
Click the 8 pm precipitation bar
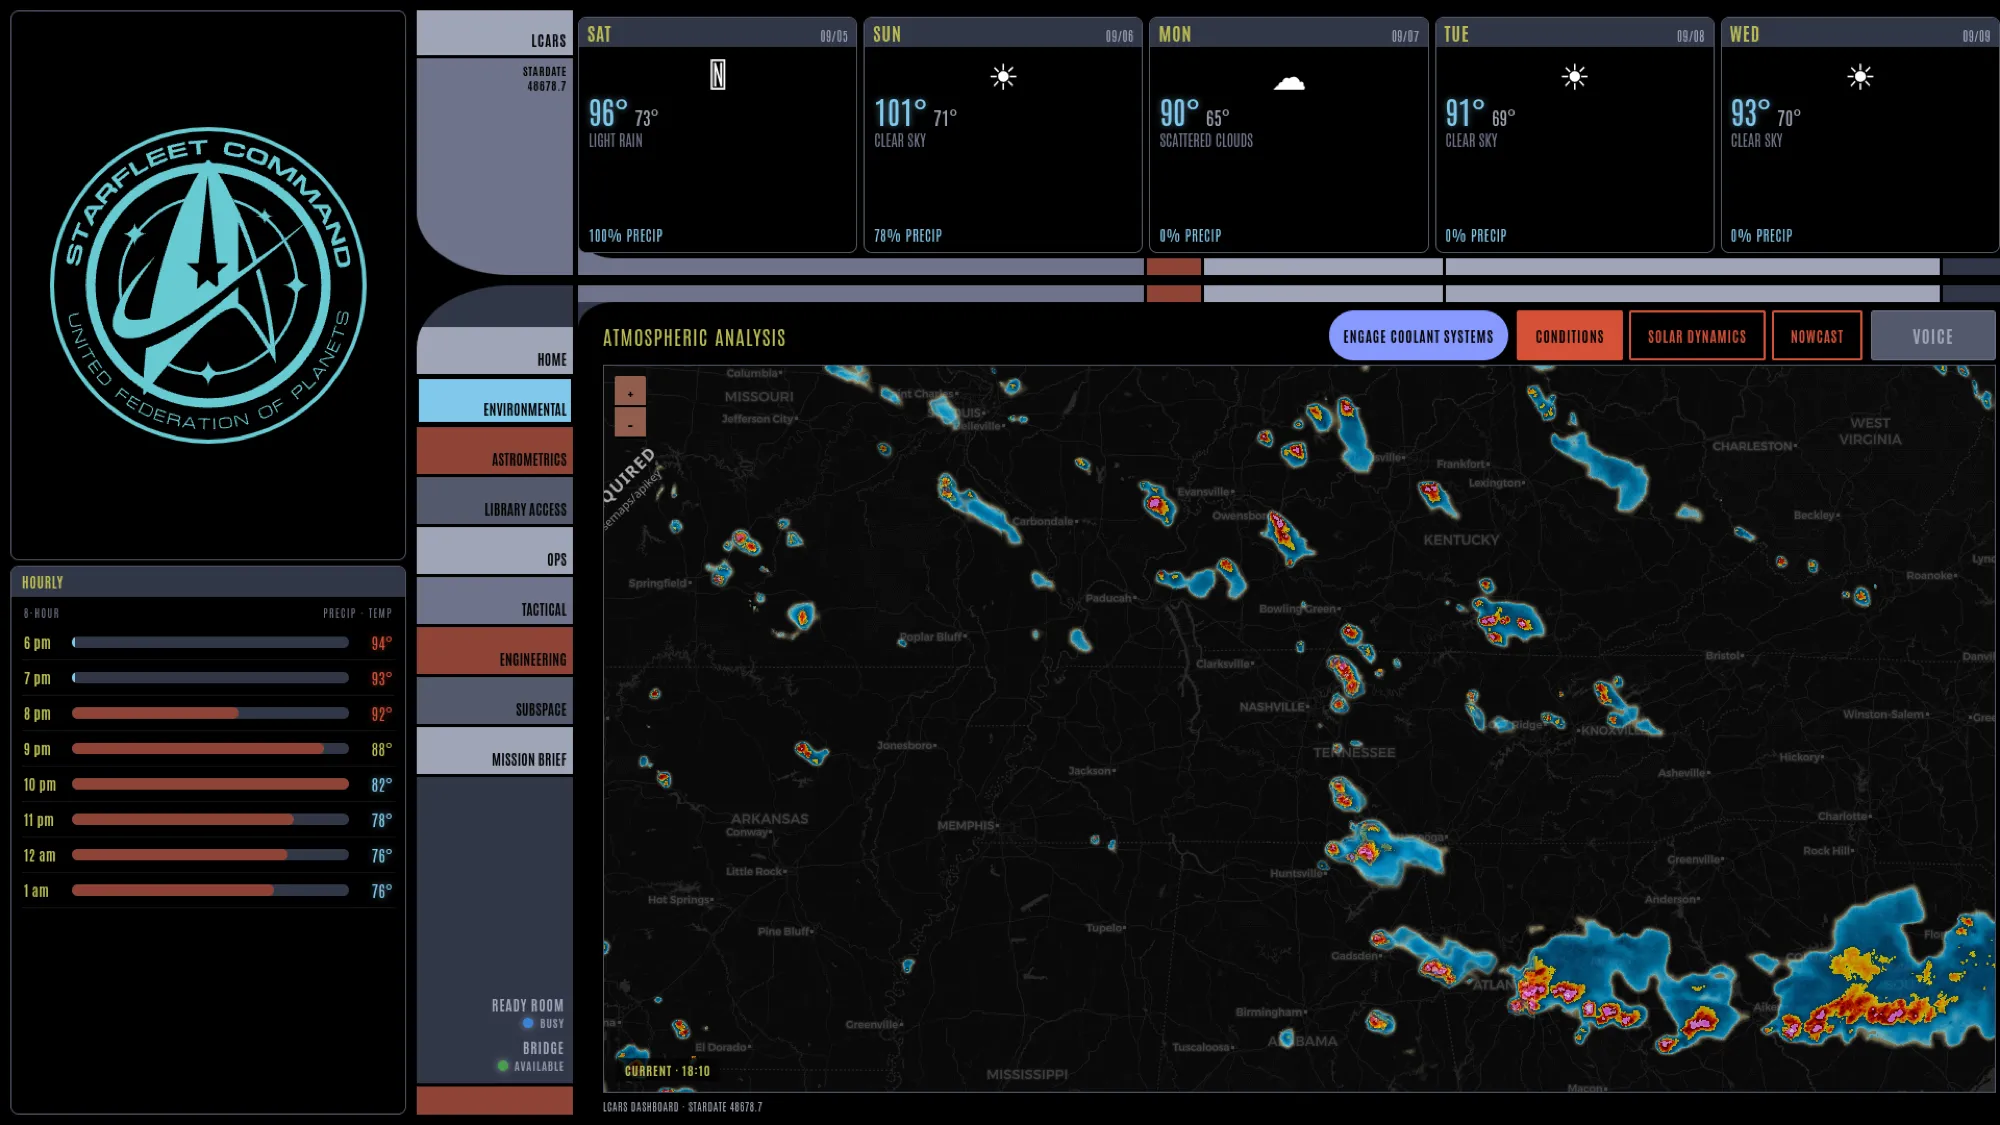click(210, 714)
